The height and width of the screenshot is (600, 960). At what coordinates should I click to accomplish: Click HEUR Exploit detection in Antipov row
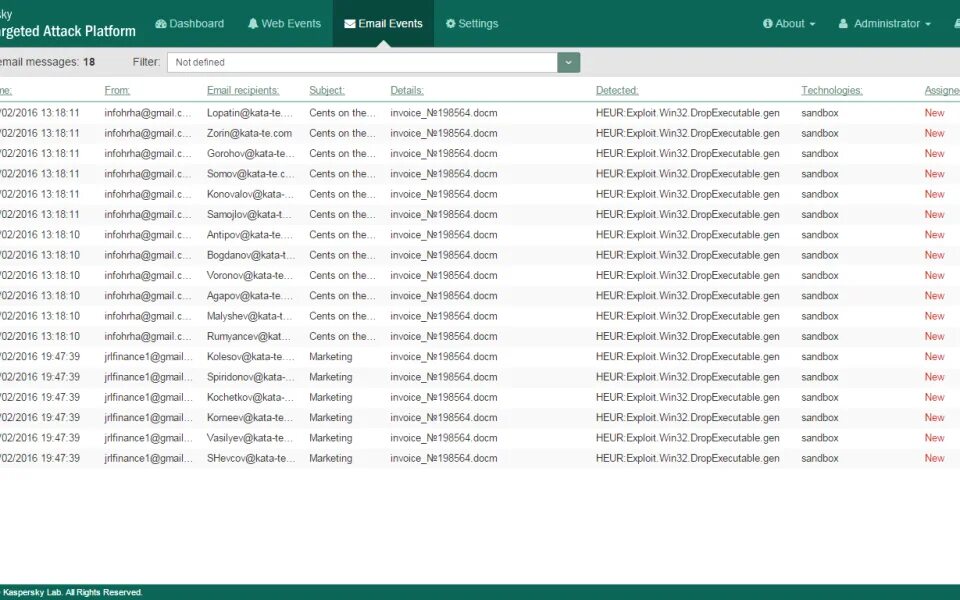tap(688, 234)
